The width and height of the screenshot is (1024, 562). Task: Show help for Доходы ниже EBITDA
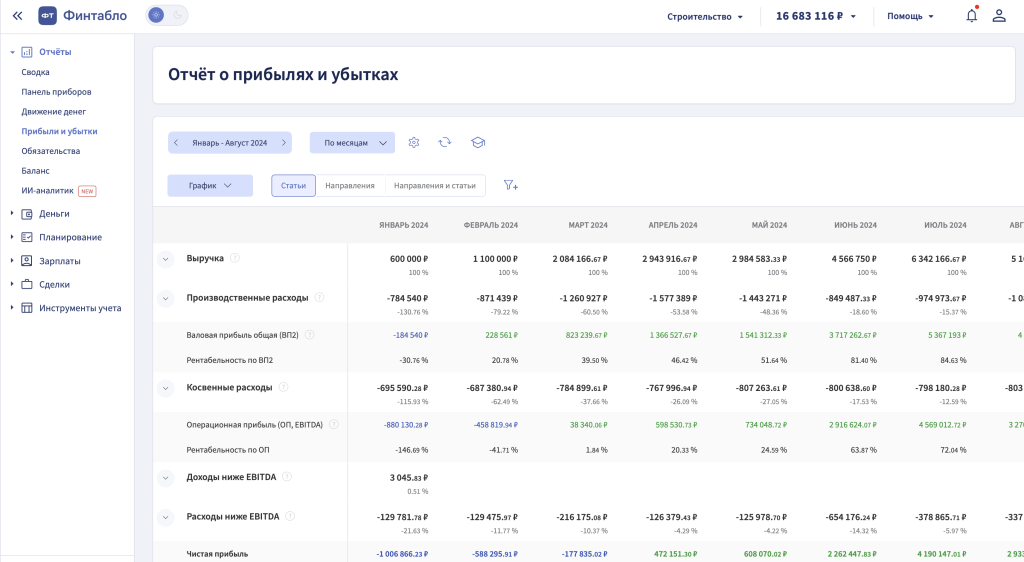point(287,477)
